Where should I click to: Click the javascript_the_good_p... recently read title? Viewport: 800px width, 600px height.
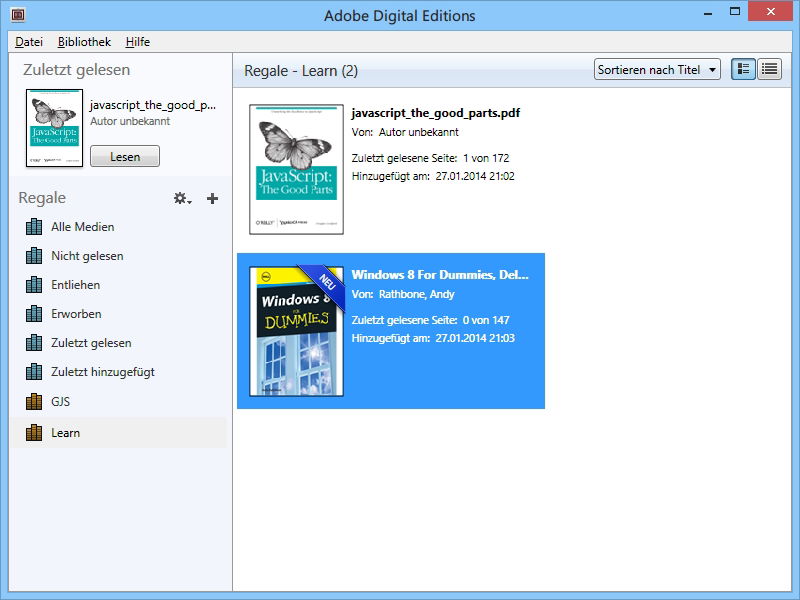[153, 105]
